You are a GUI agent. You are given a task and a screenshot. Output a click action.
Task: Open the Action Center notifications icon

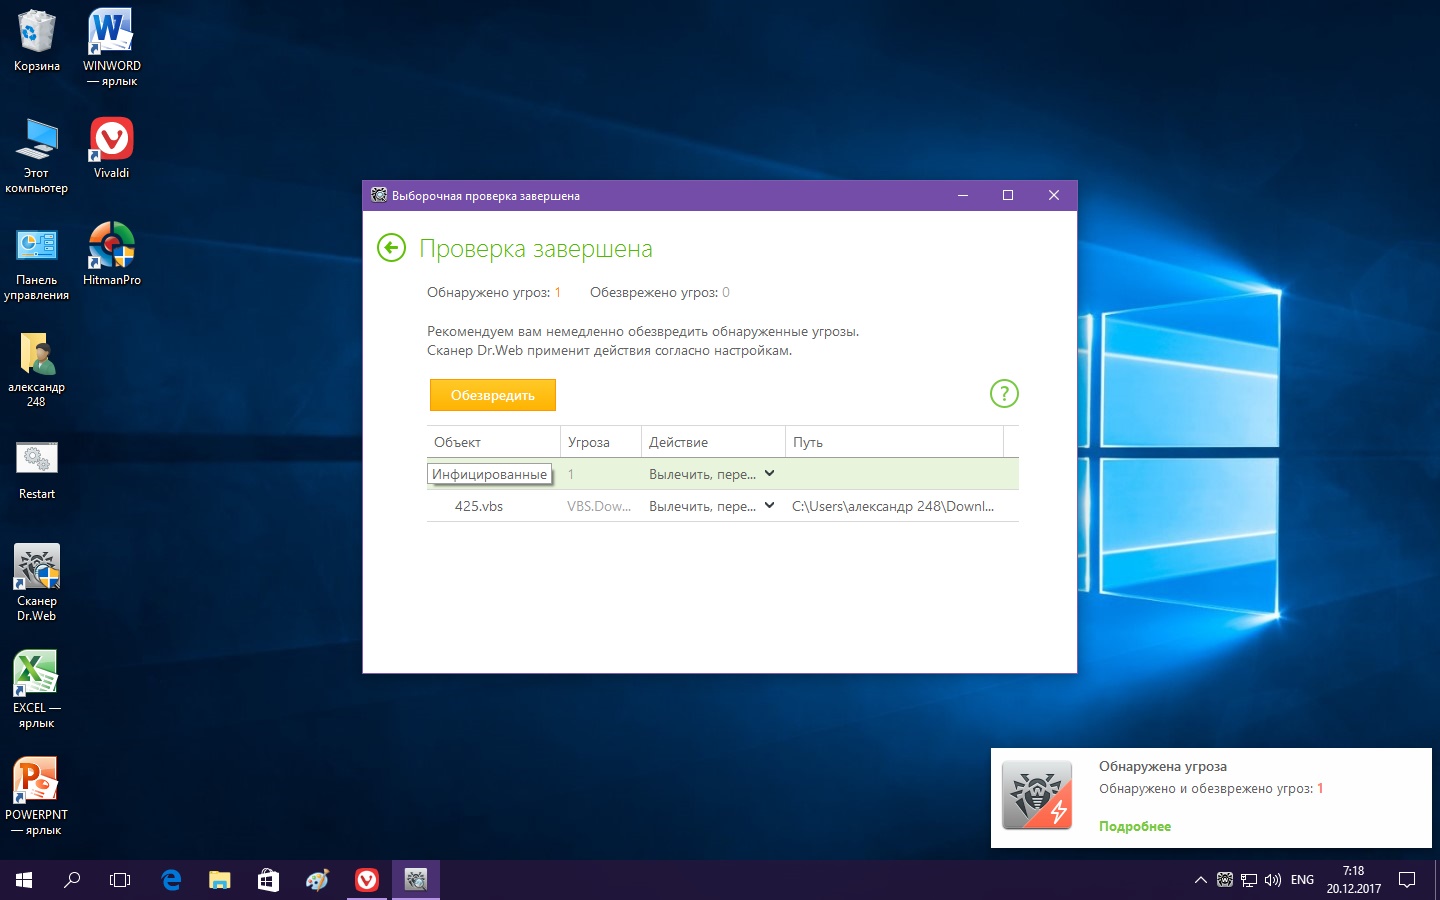coord(1407,880)
